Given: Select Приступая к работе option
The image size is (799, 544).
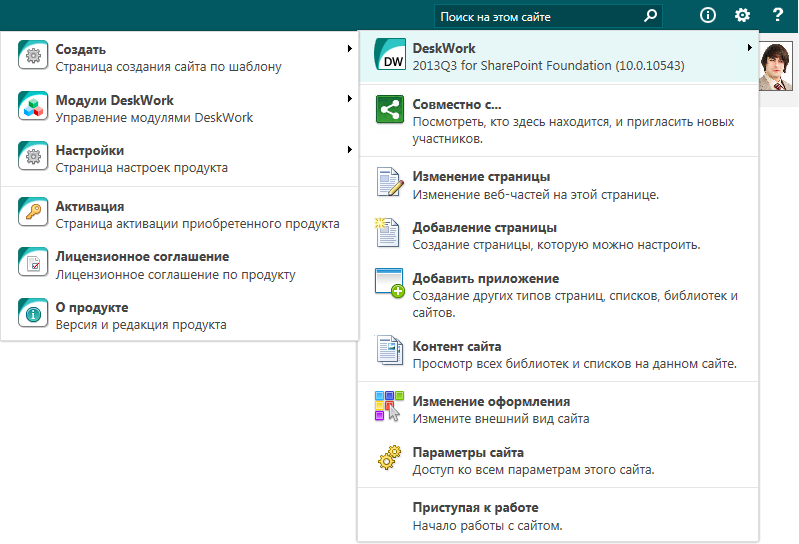Looking at the screenshot, I should pyautogui.click(x=558, y=515).
